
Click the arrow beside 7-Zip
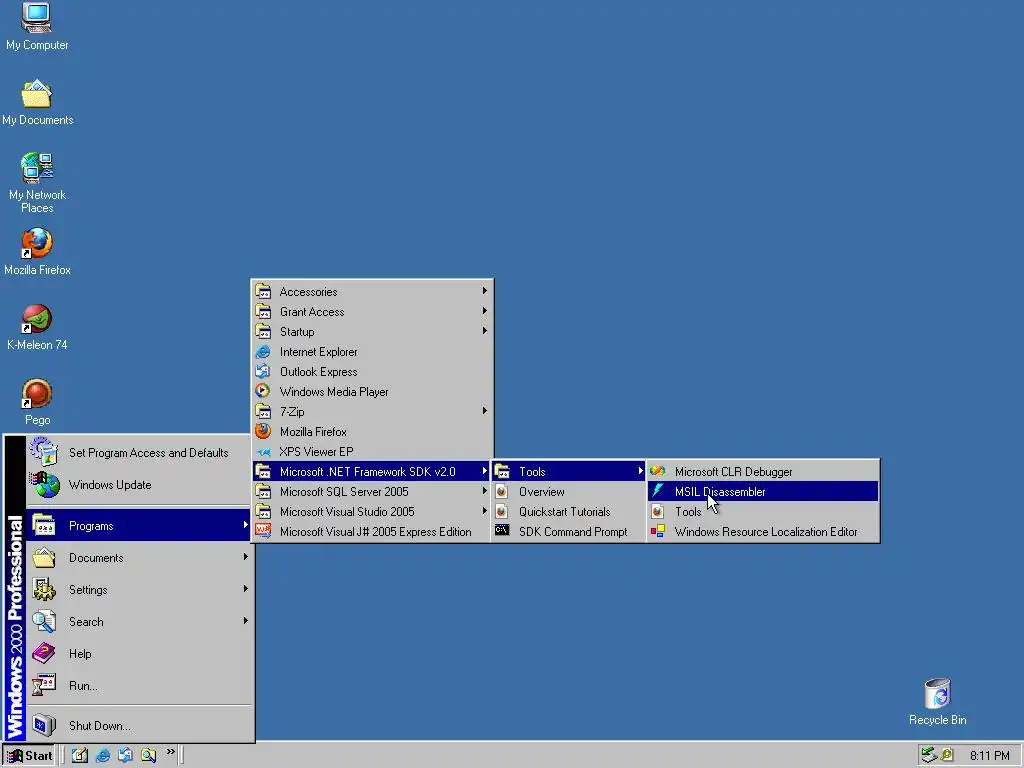485,411
